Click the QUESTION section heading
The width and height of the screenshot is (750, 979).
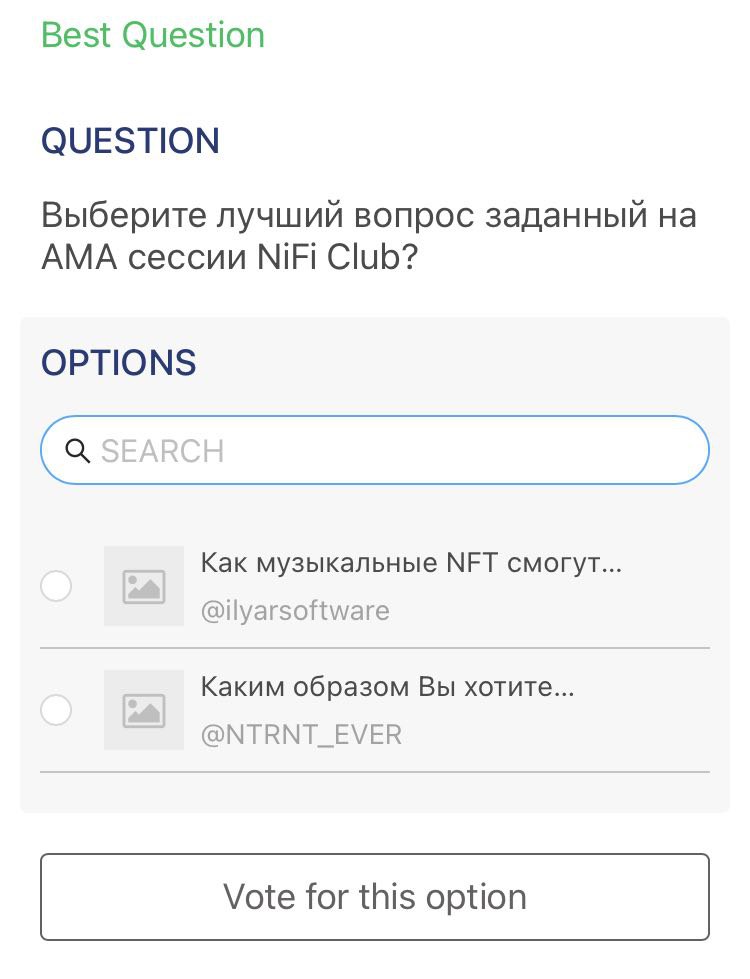coord(130,141)
